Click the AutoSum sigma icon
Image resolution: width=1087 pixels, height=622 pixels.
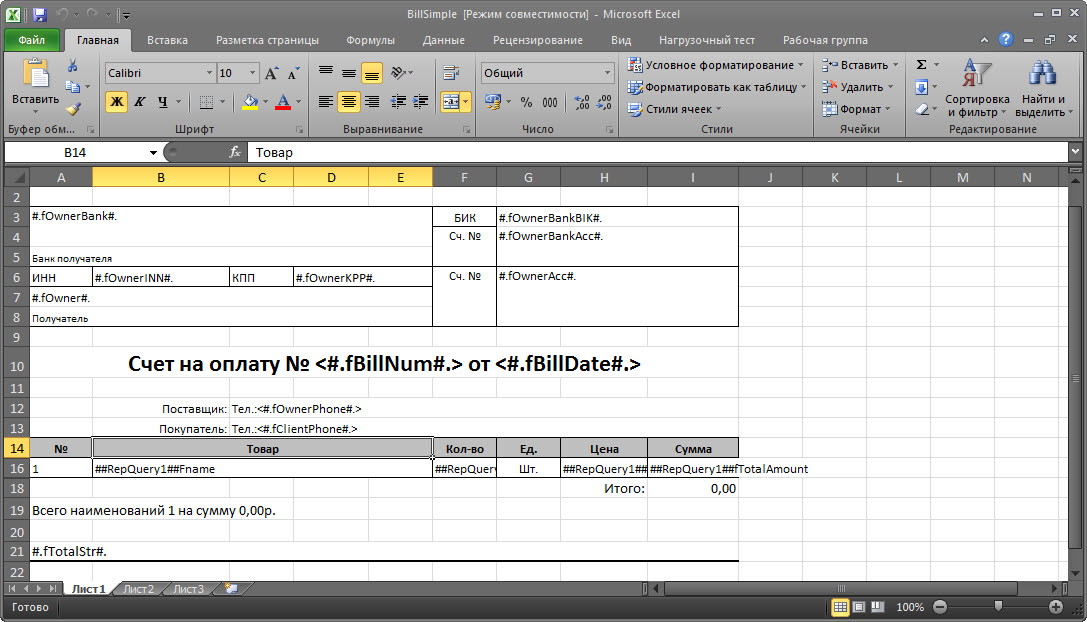click(921, 64)
